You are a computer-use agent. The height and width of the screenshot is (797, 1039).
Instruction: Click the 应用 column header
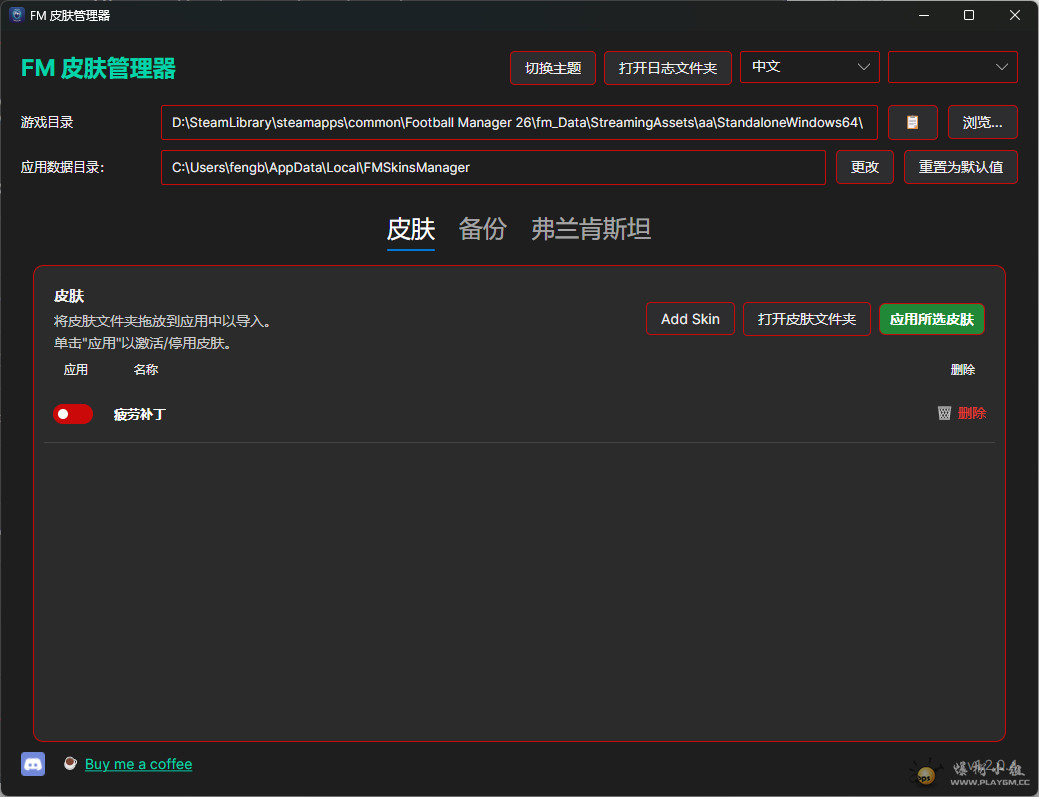pos(76,370)
